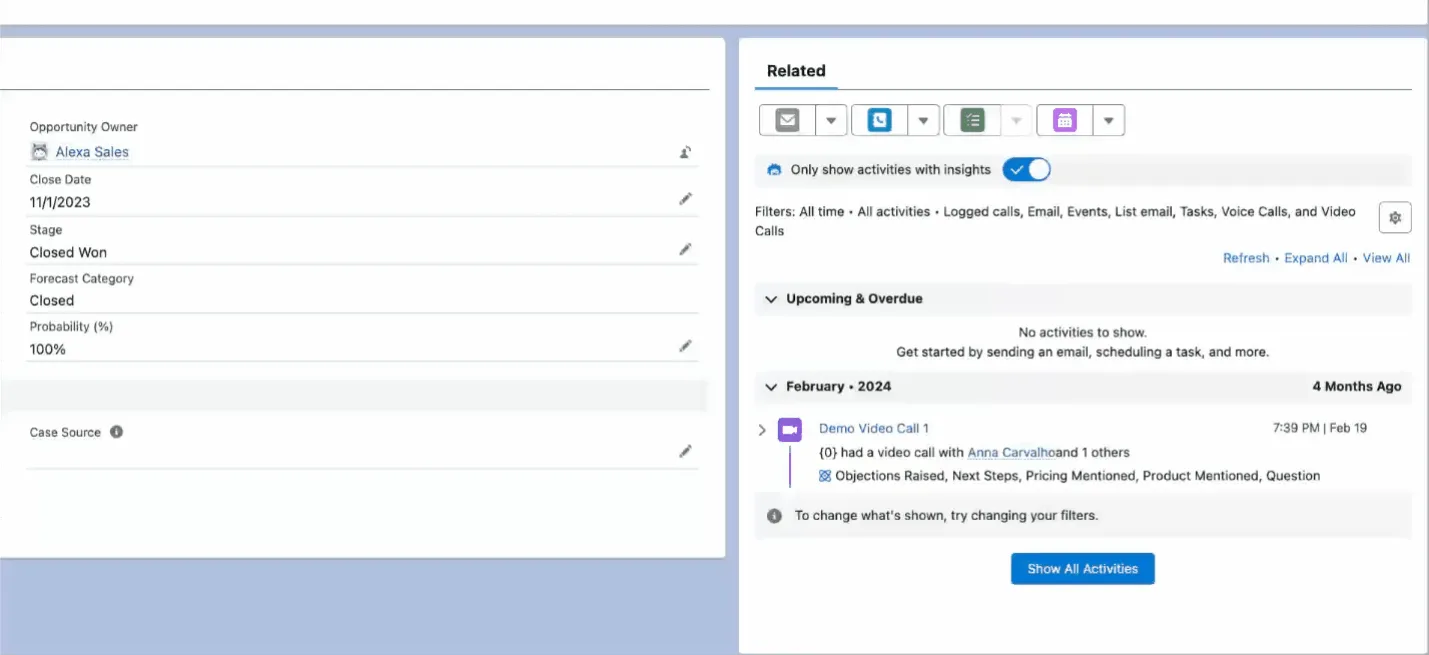Image resolution: width=1429 pixels, height=655 pixels.
Task: Select the Related tab
Action: 796,71
